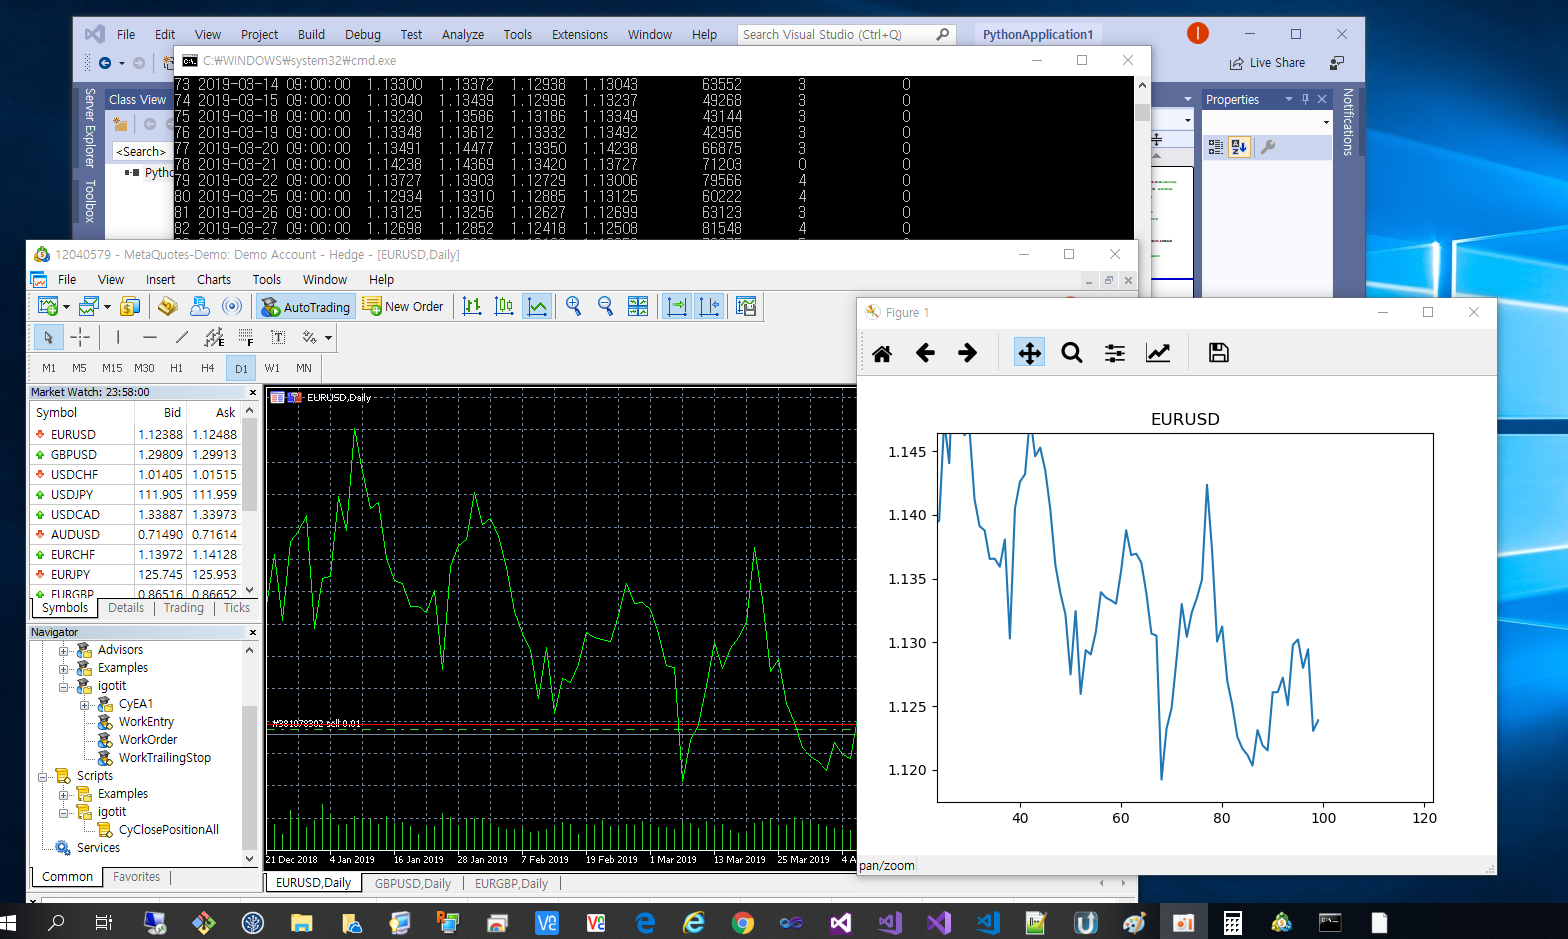Image resolution: width=1568 pixels, height=939 pixels.
Task: Select the H1 timeframe
Action: [x=176, y=368]
